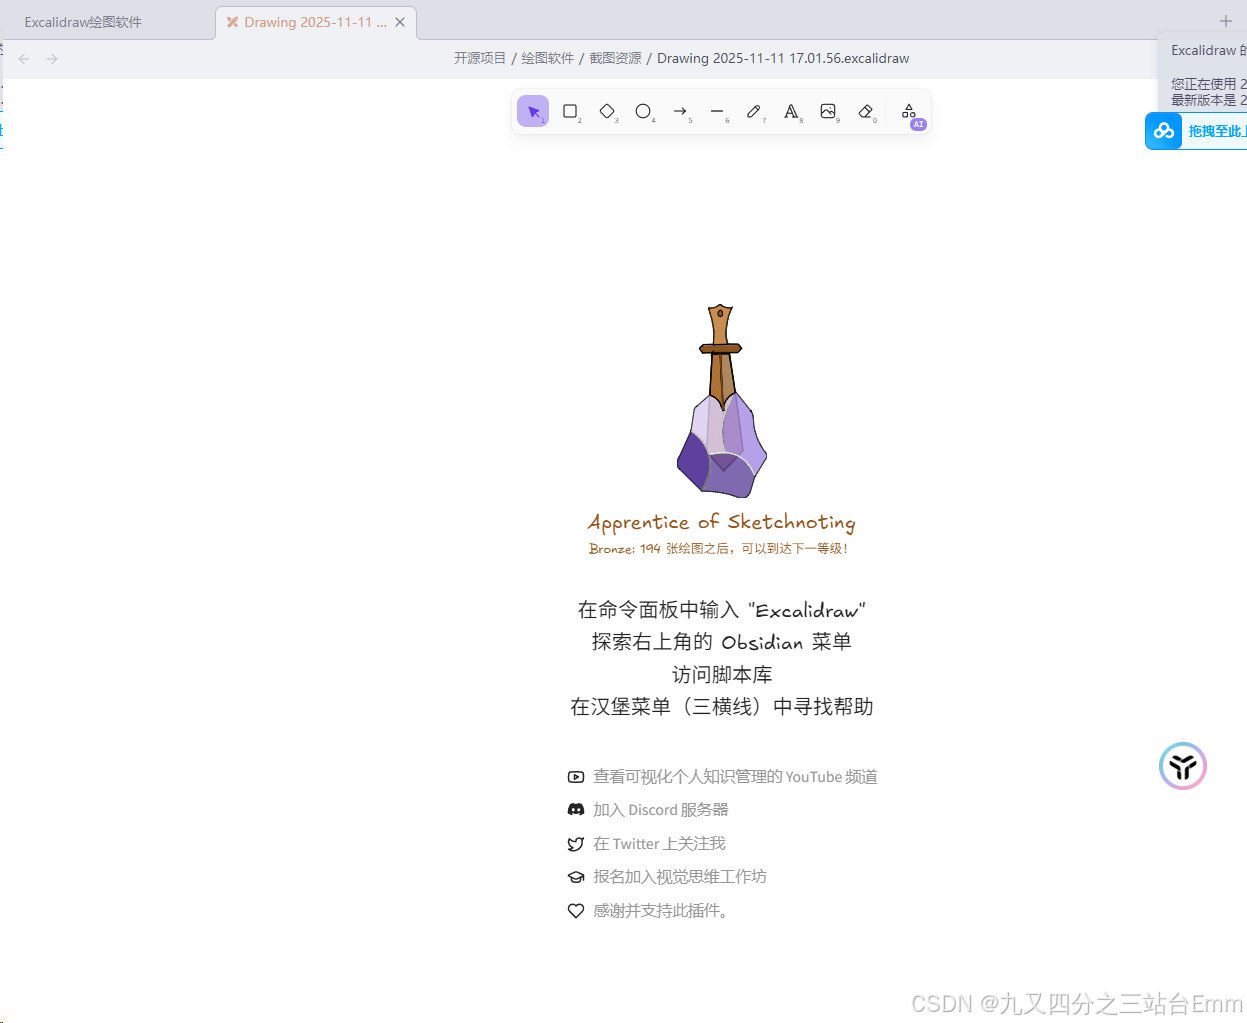Click the Bronze: 194 progress text

718,548
